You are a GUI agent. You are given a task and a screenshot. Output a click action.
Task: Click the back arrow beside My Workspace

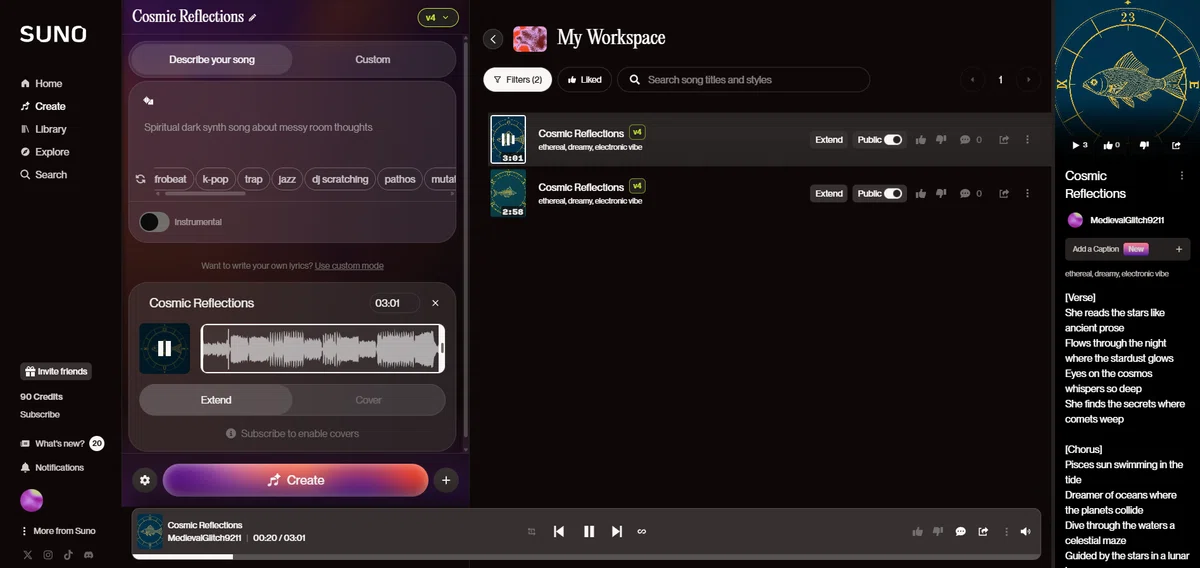pyautogui.click(x=493, y=39)
